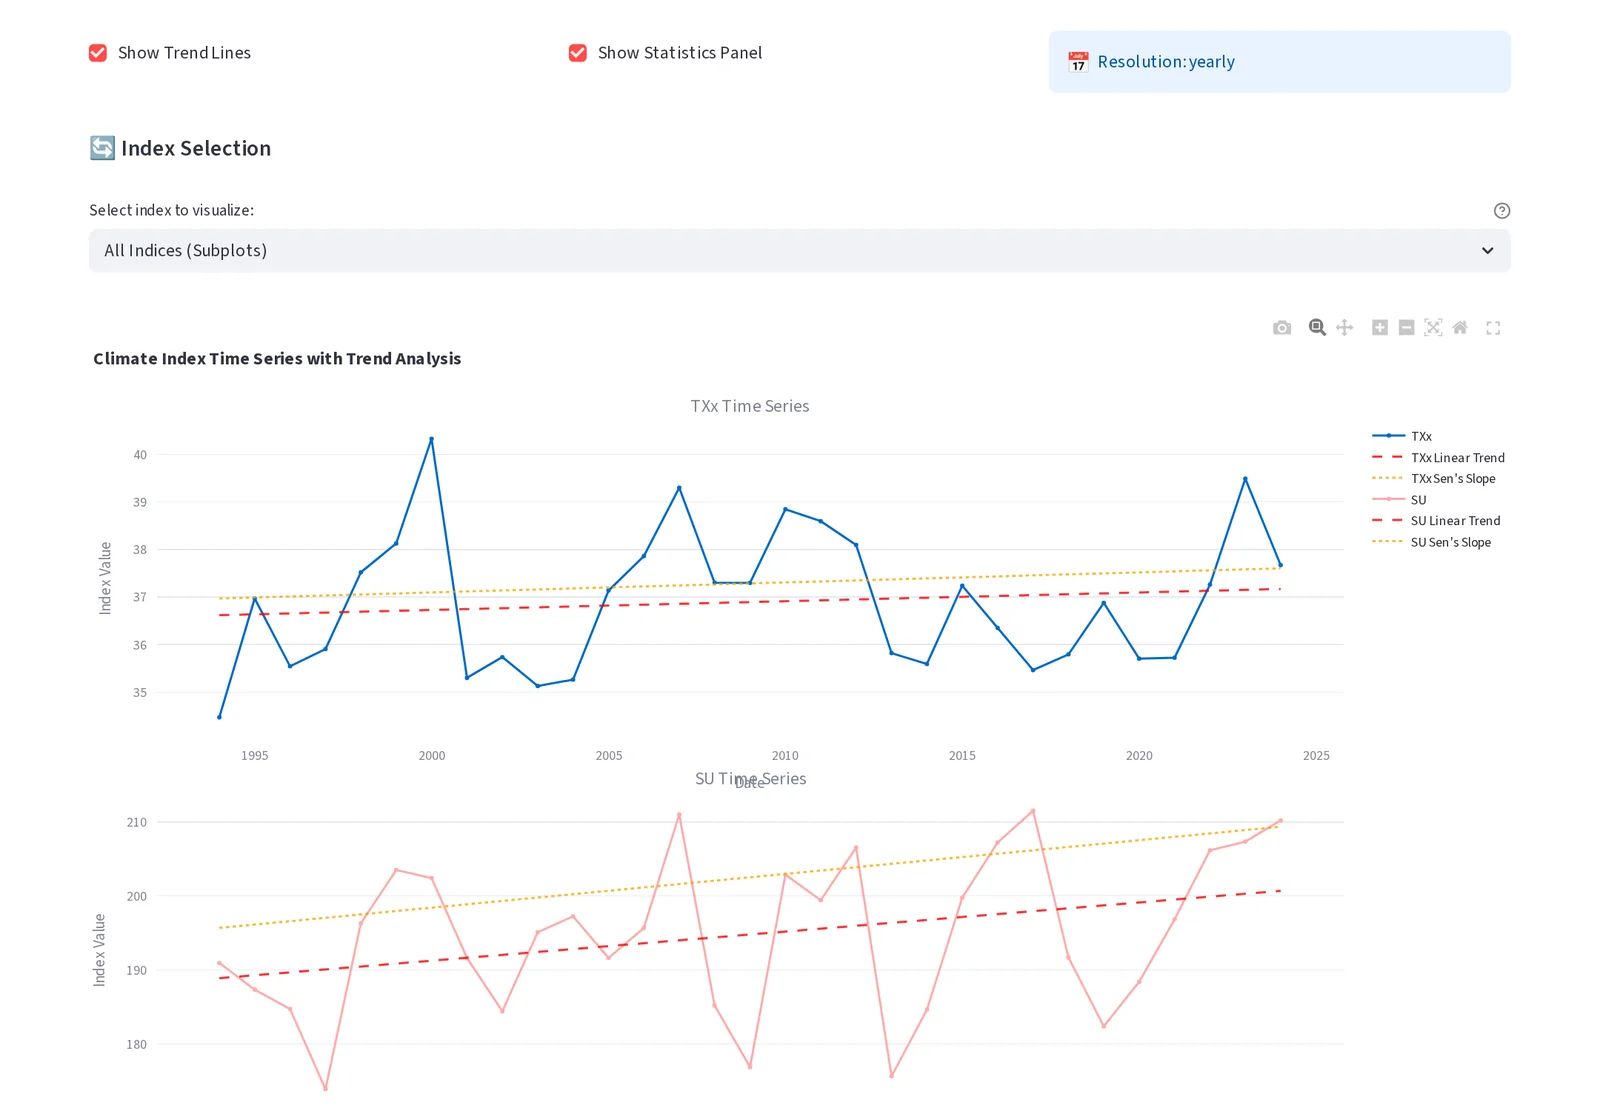Open the All Indices (Subplots) dropdown
The image size is (1600, 1111).
[800, 251]
